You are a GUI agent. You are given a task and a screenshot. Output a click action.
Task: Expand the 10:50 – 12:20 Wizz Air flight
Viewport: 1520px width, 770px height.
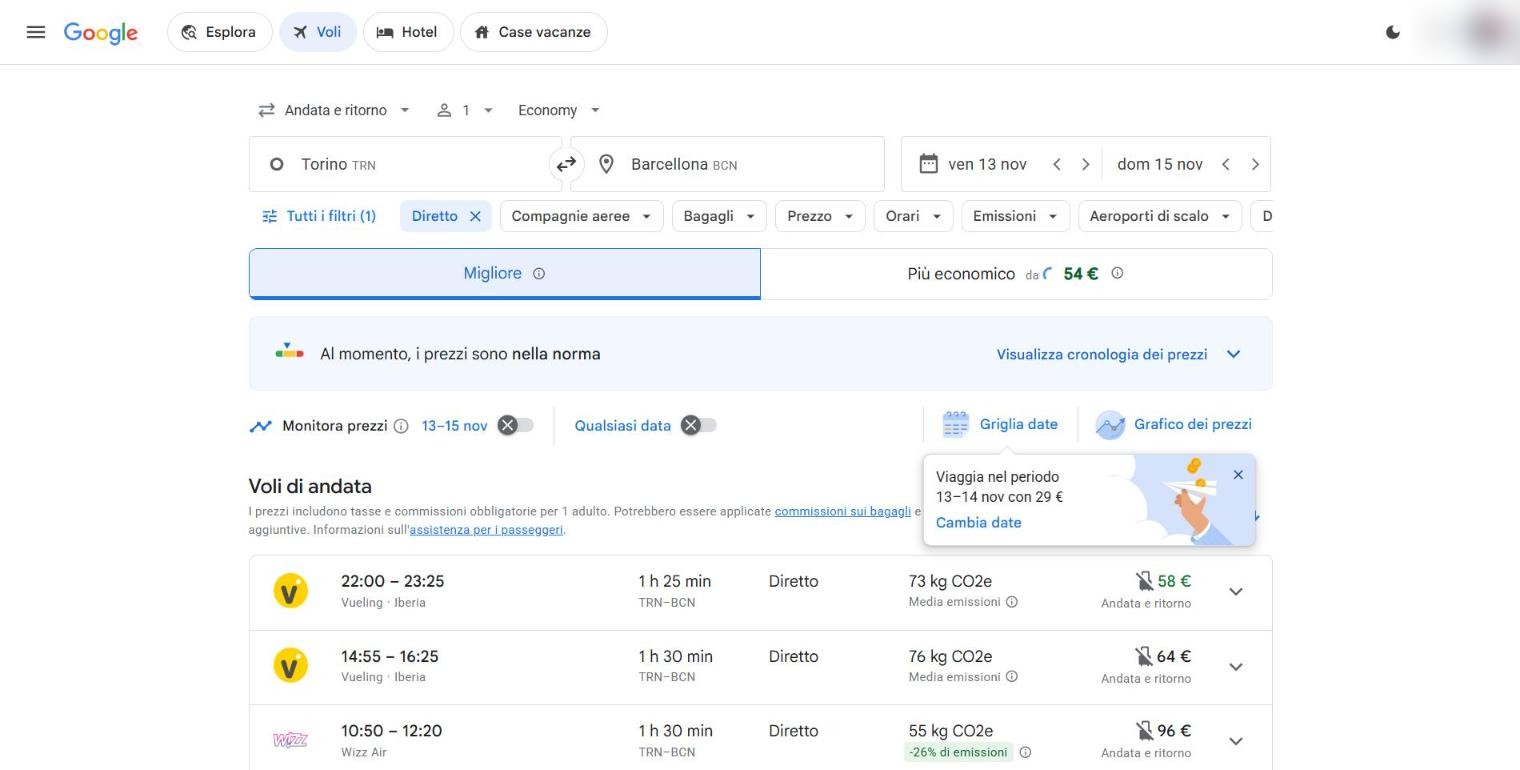1236,741
